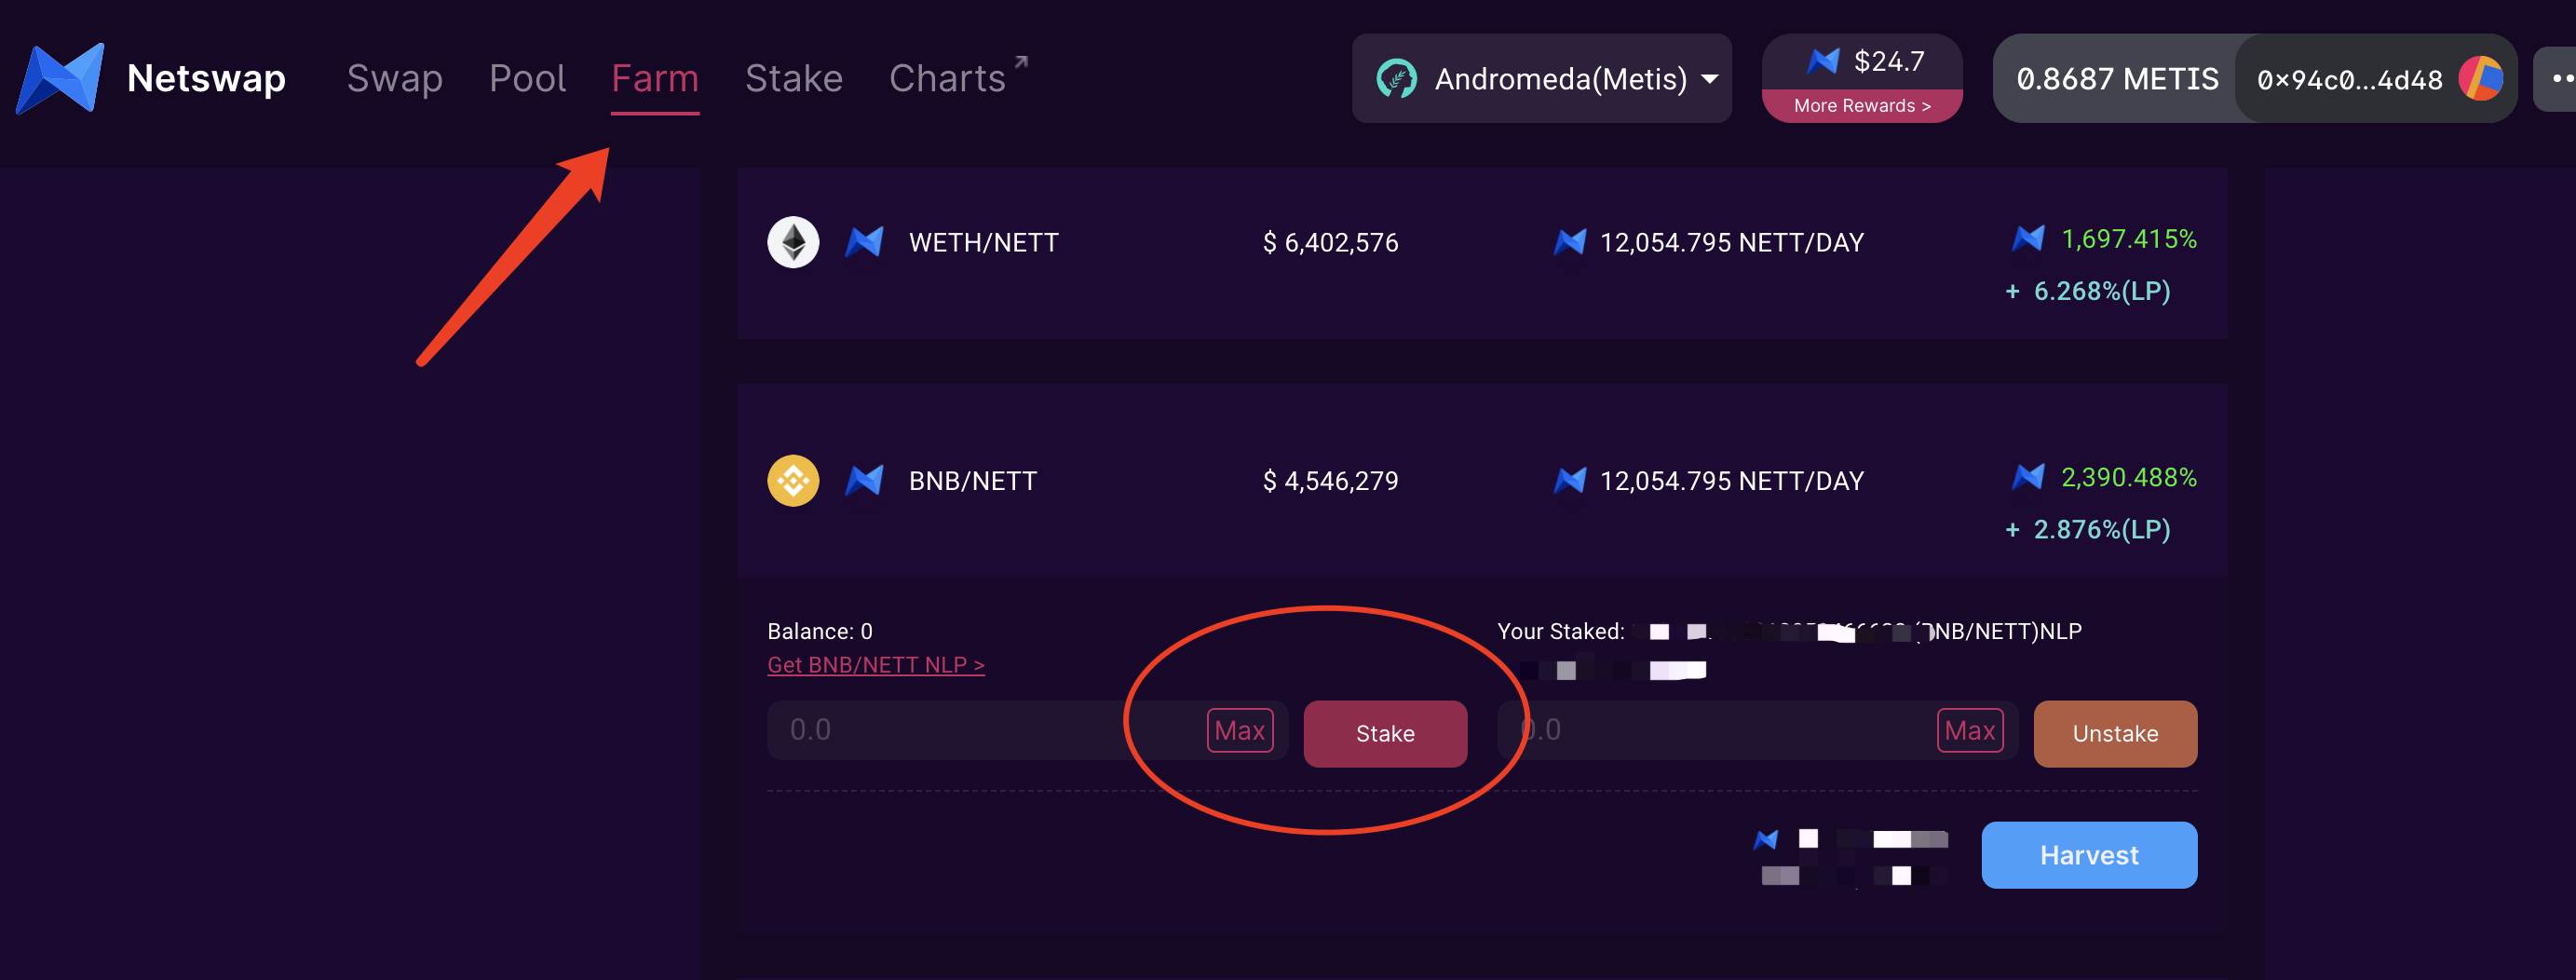
Task: Click NETT icon beside BNB/NETT daily rewards
Action: coord(1569,481)
